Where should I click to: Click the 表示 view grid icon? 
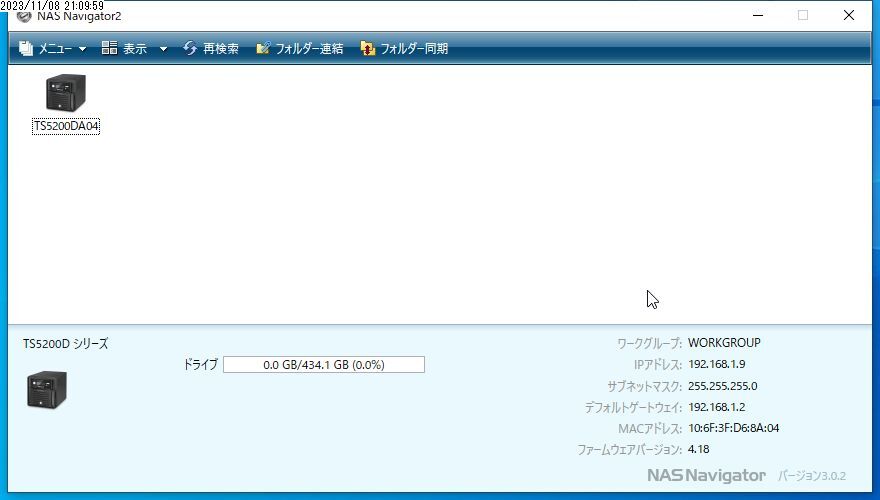pyautogui.click(x=109, y=48)
